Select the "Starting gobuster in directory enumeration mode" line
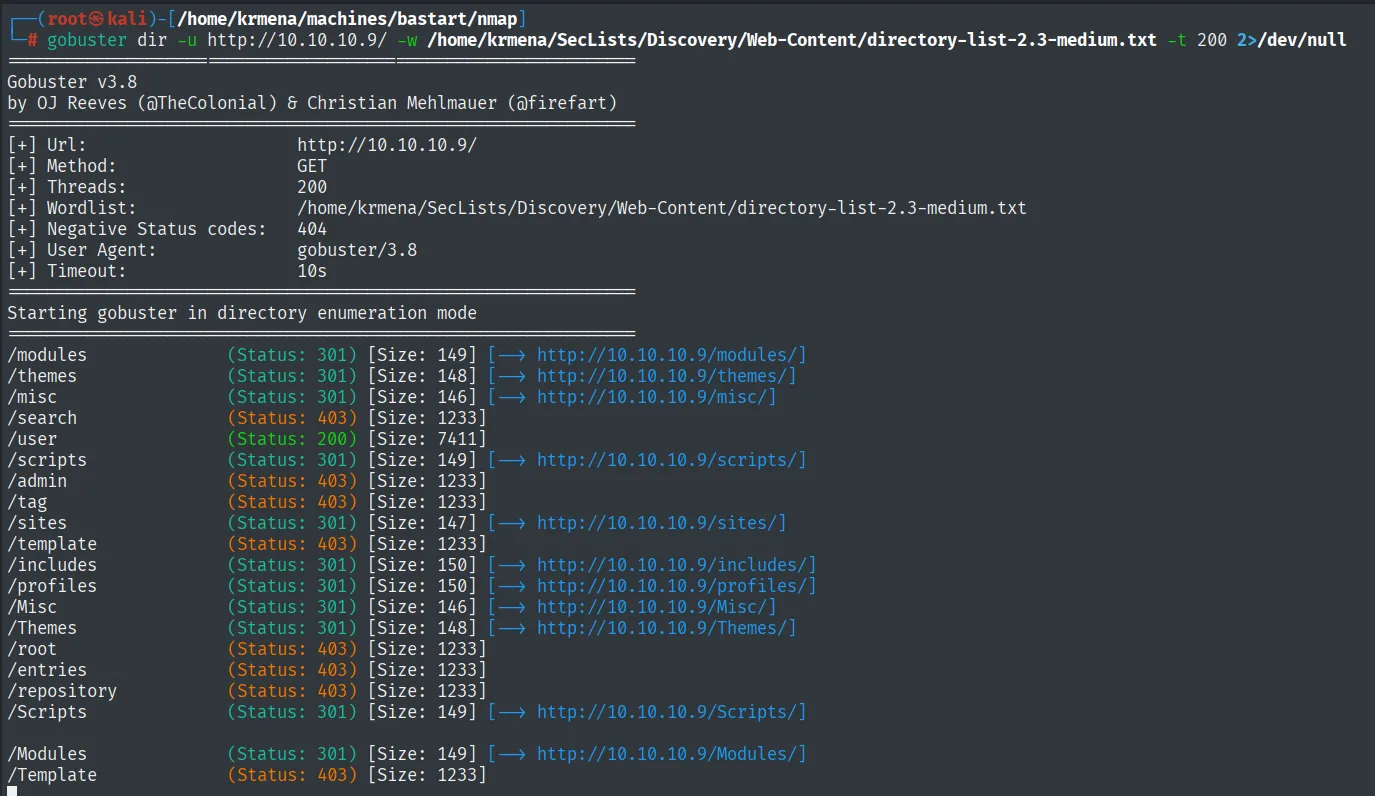The width and height of the screenshot is (1375, 796). [242, 313]
